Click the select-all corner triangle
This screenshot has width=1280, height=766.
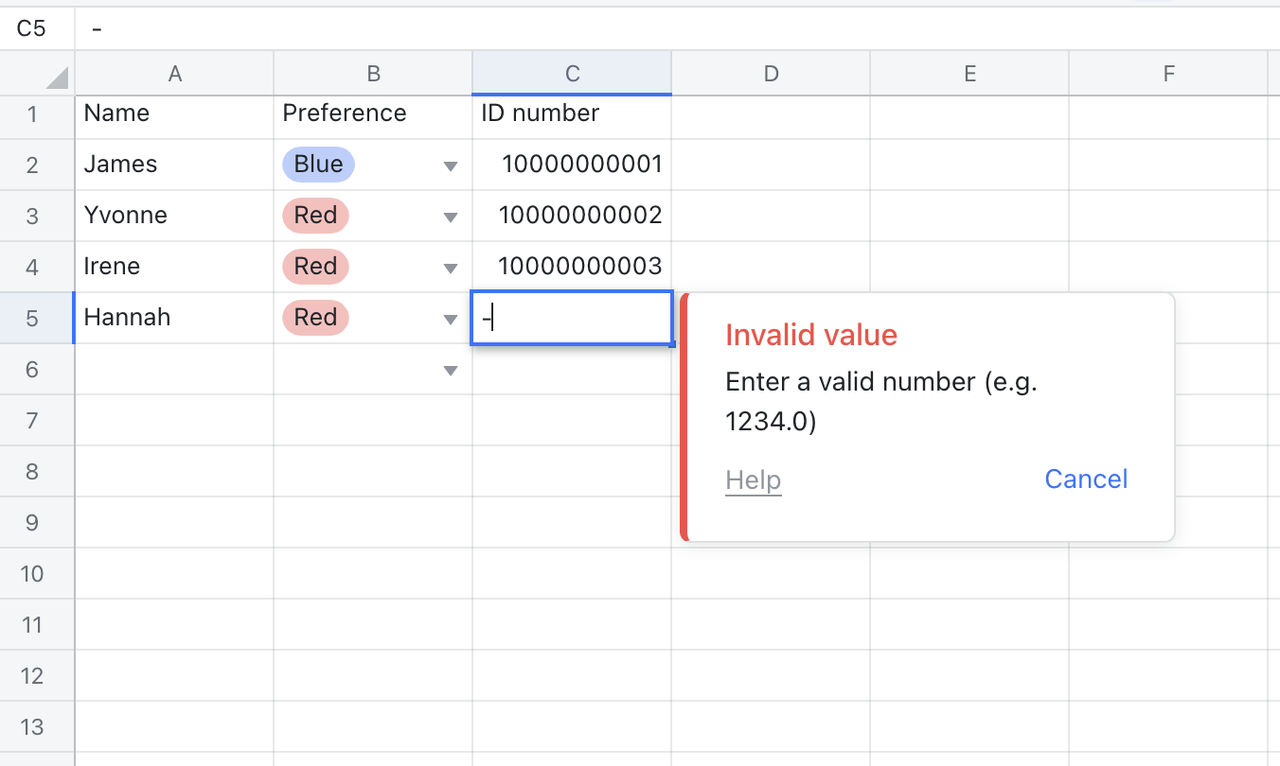click(x=57, y=78)
